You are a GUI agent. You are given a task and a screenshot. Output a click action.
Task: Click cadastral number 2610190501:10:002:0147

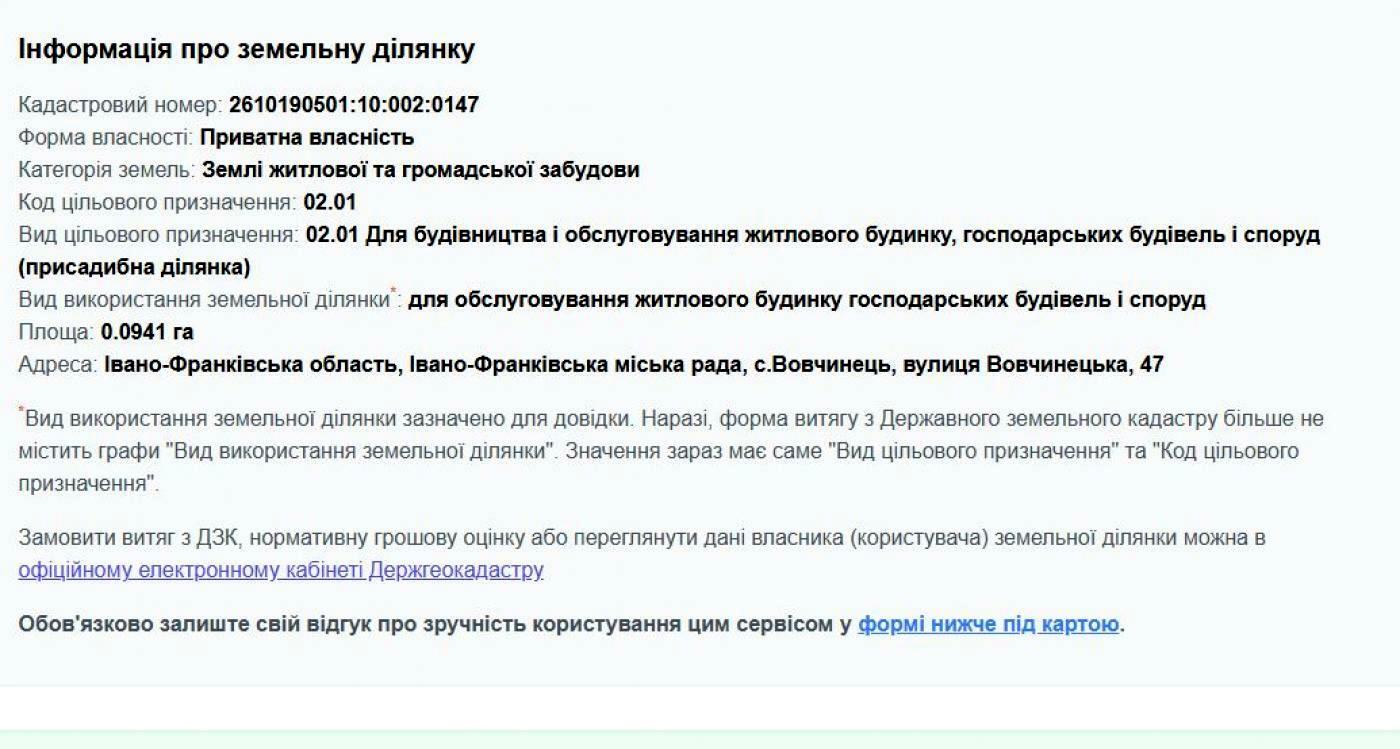354,105
